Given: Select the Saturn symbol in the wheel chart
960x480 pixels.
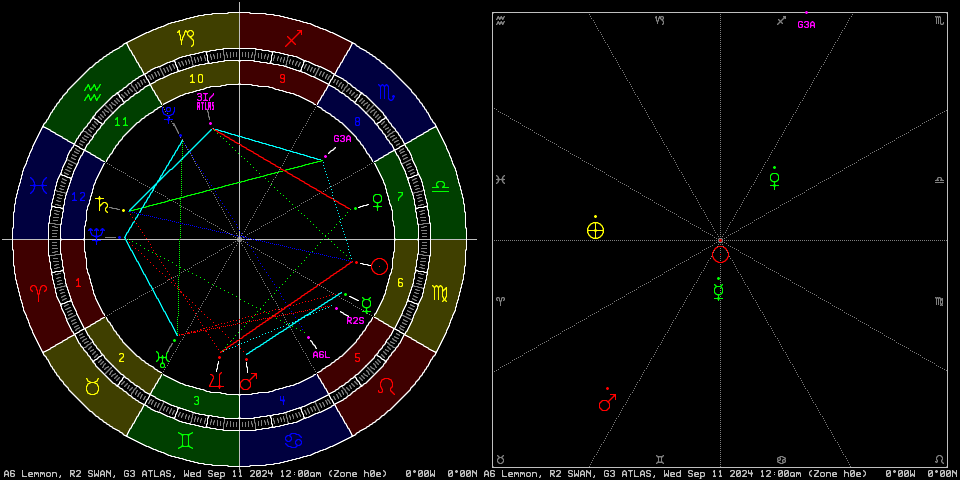Looking at the screenshot, I should pos(102,206).
